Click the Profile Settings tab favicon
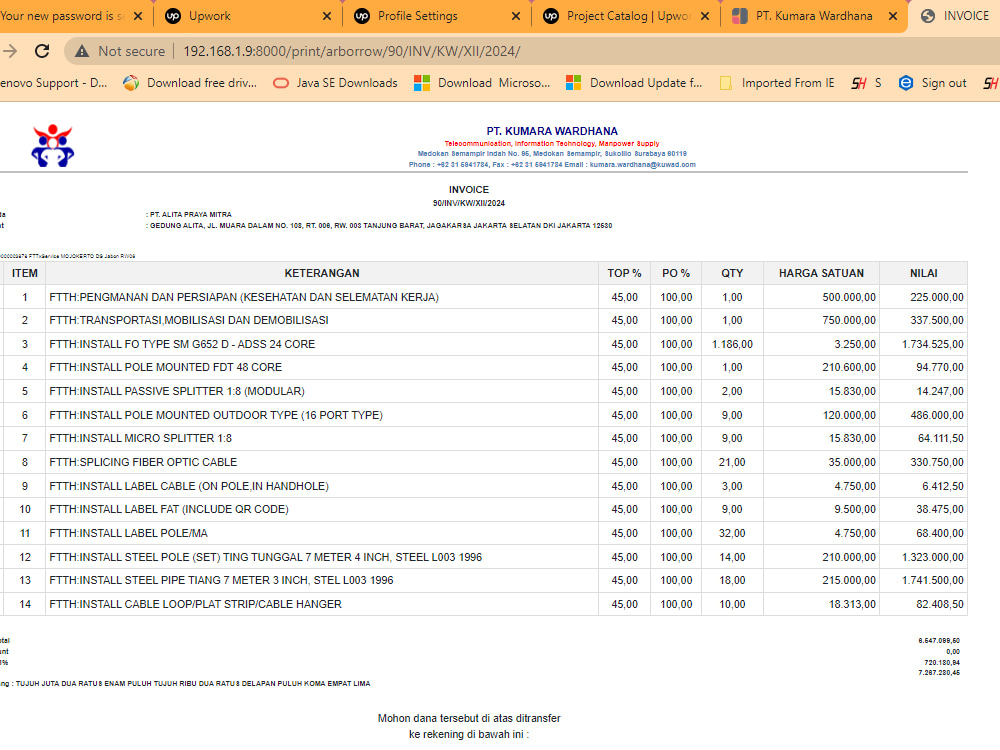The image size is (1000, 750). [x=362, y=16]
